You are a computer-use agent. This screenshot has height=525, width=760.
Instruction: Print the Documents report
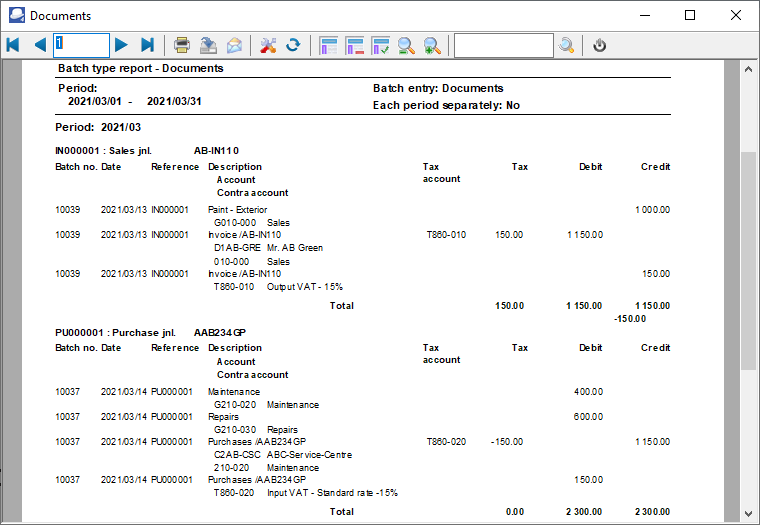point(182,45)
